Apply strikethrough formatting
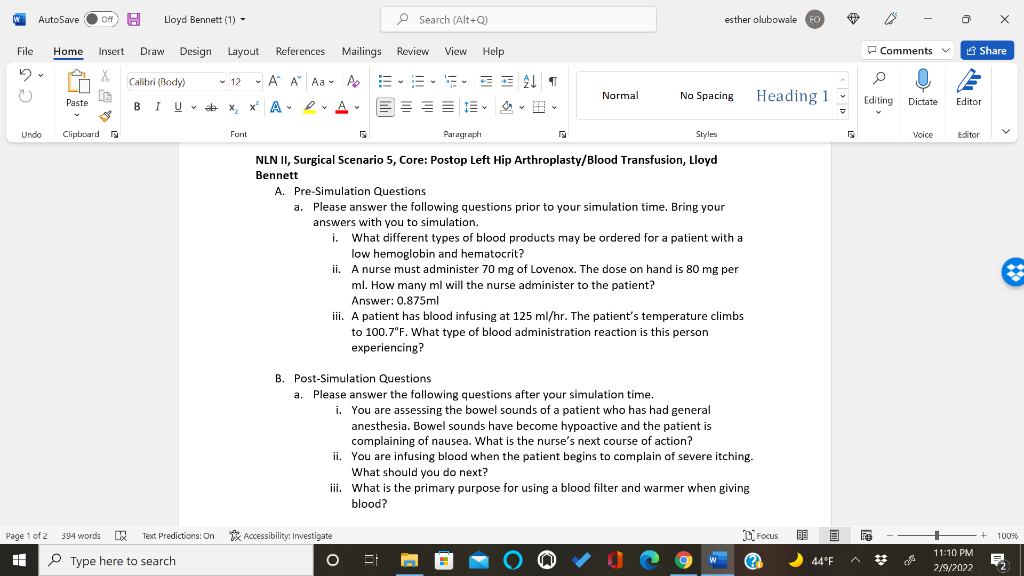The height and width of the screenshot is (576, 1024). pos(211,107)
